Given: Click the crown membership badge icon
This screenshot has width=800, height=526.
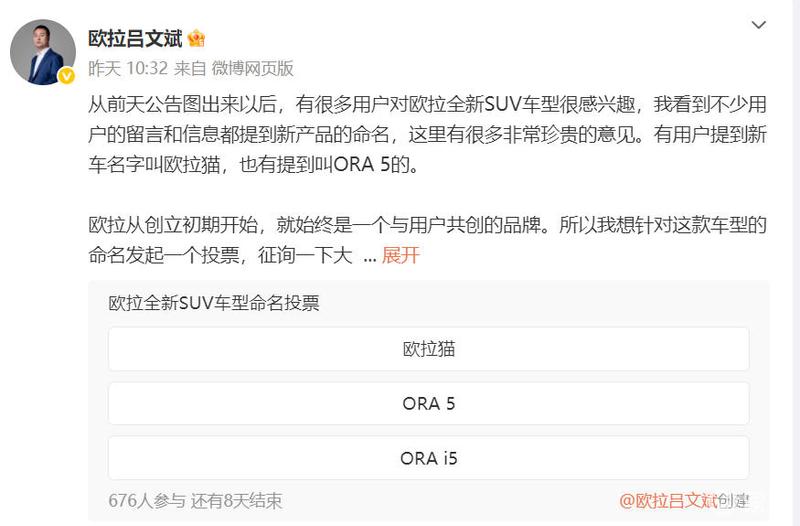Looking at the screenshot, I should point(196,38).
